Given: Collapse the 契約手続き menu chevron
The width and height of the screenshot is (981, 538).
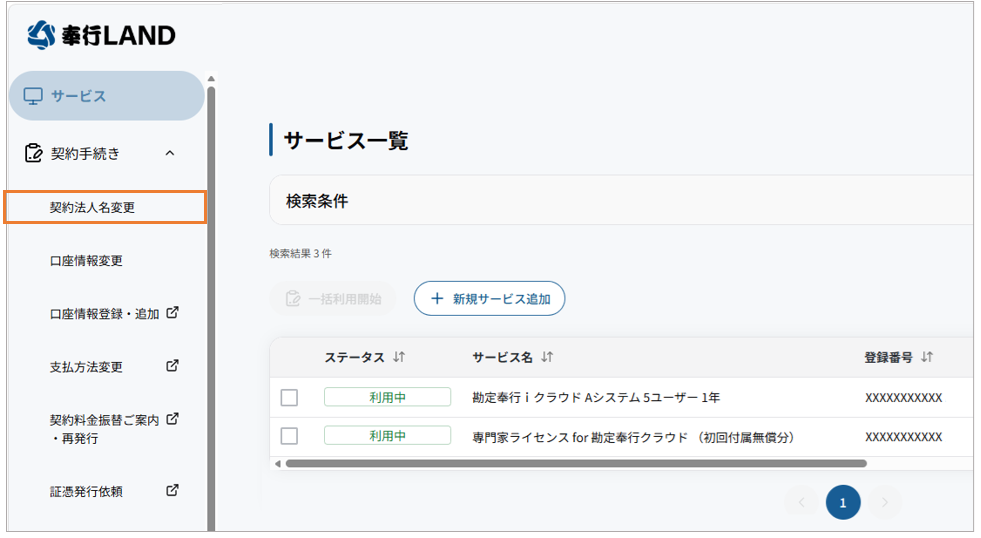Looking at the screenshot, I should [170, 153].
